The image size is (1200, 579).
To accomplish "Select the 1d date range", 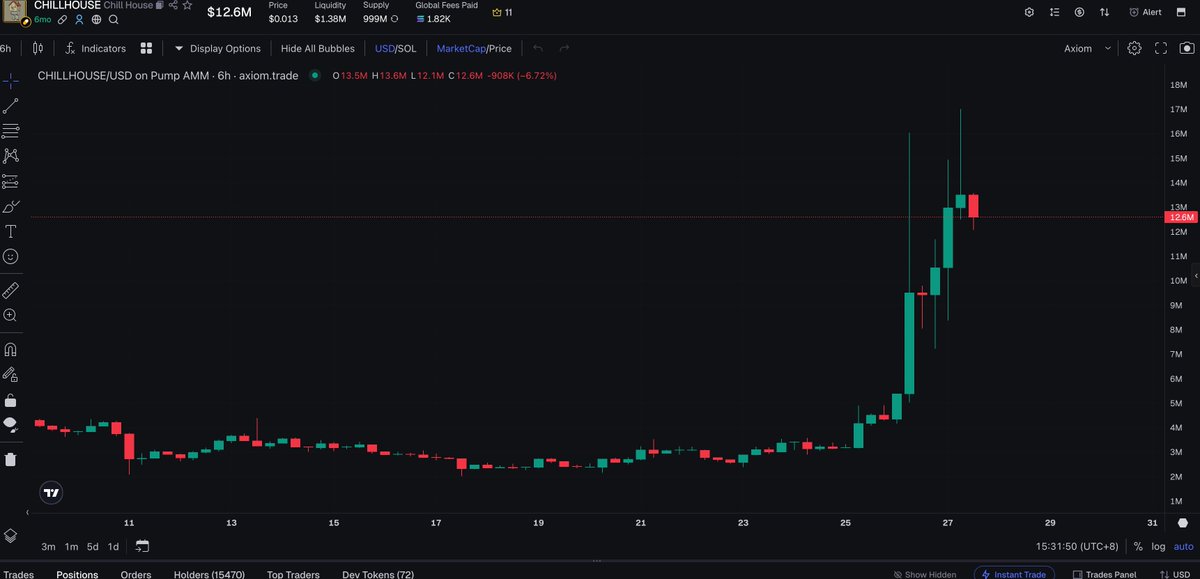I will (113, 547).
